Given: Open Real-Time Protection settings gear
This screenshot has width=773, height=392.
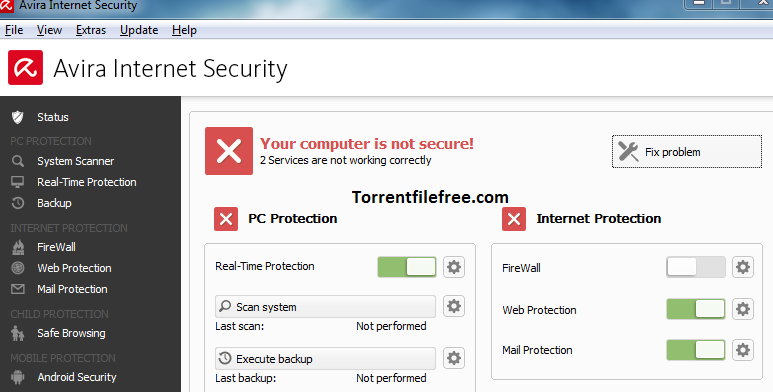Looking at the screenshot, I should [x=454, y=267].
